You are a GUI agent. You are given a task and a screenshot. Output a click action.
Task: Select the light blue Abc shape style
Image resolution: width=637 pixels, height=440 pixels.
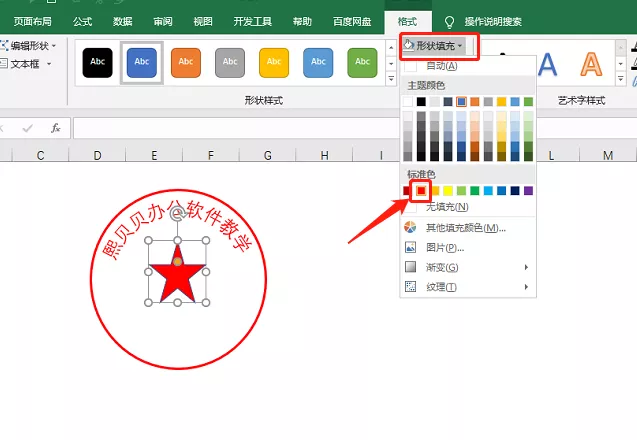[318, 63]
